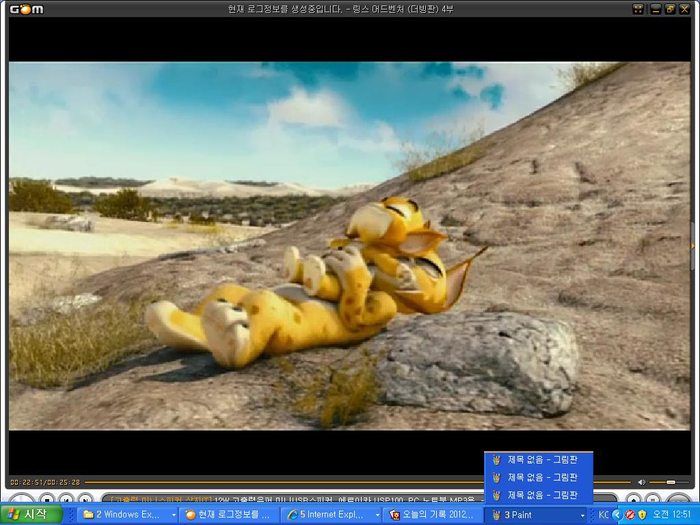Adjust the volume slider handle

pyautogui.click(x=671, y=482)
